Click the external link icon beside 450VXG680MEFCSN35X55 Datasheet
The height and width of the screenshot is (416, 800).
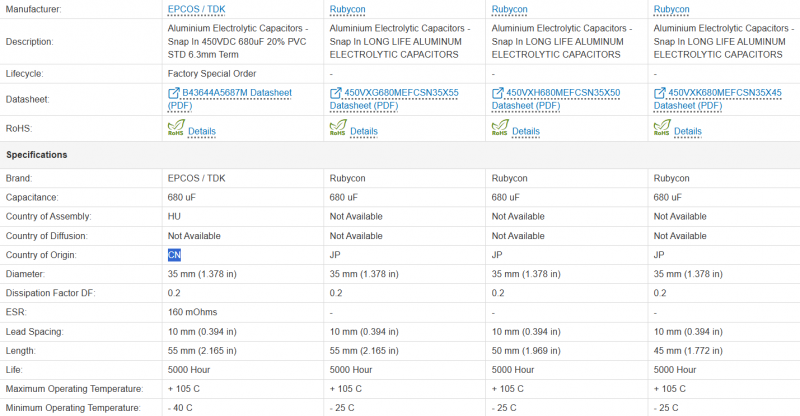pos(336,92)
